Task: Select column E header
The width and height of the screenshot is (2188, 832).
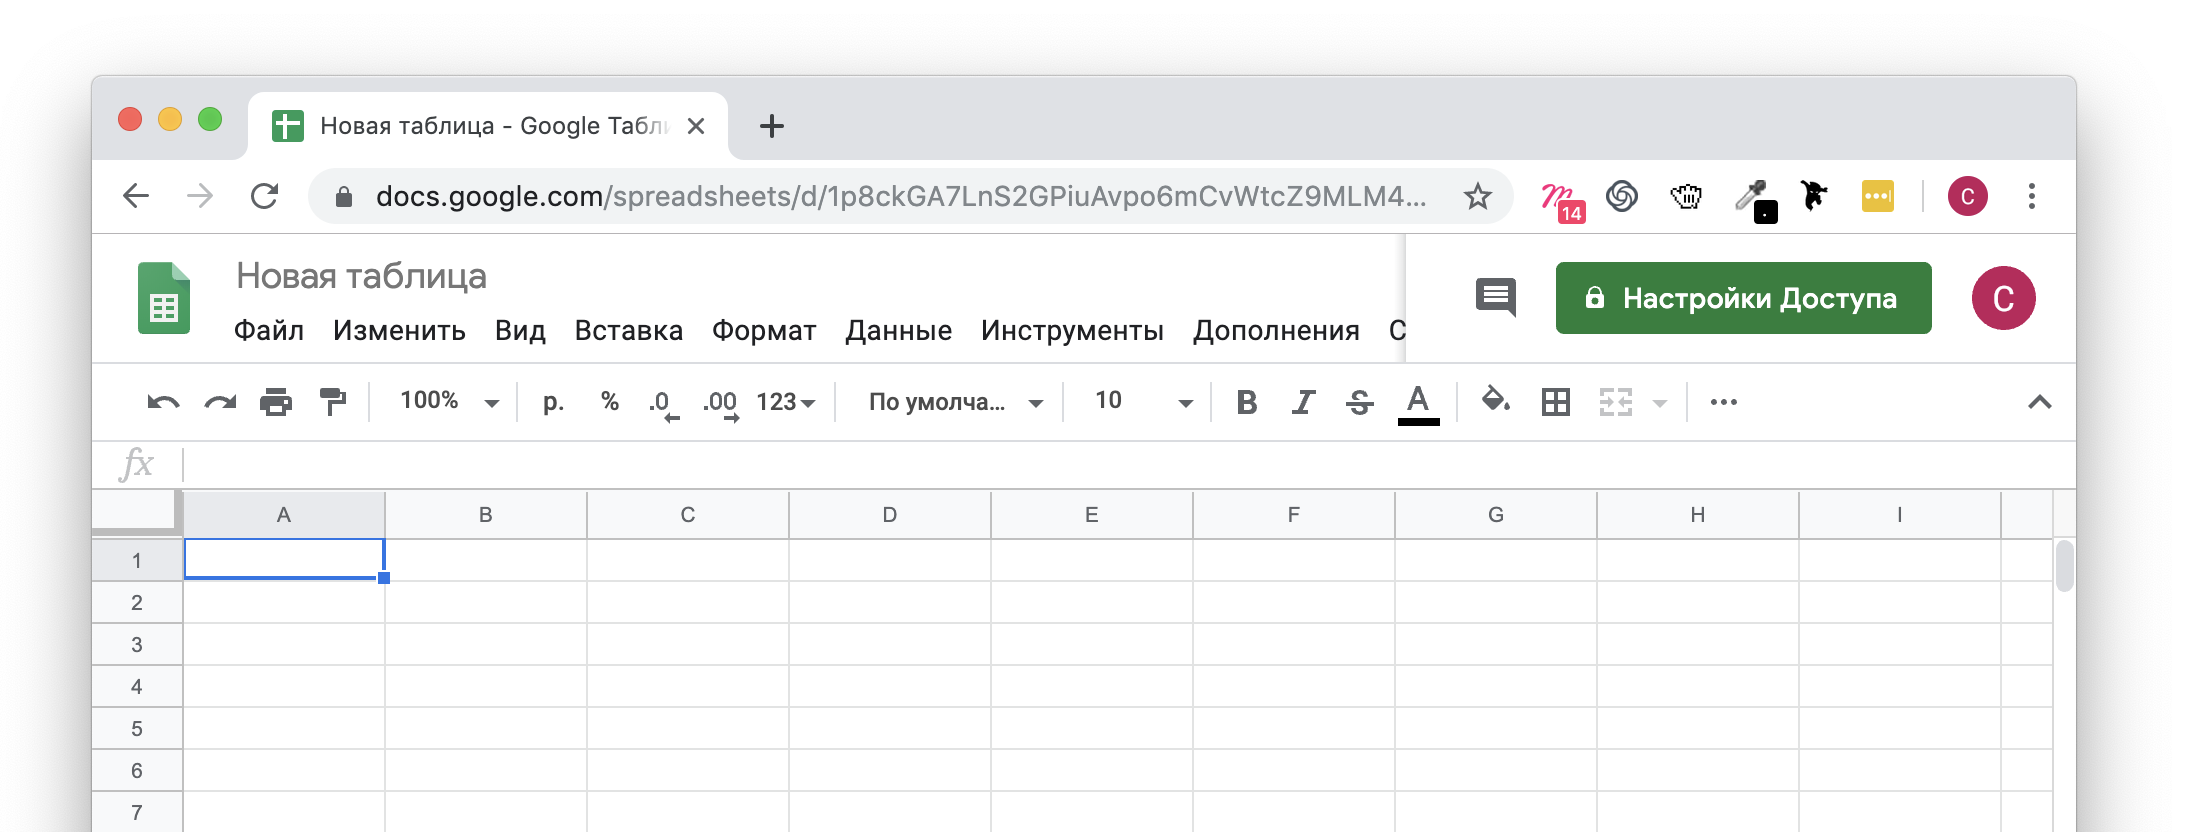Action: [1092, 515]
